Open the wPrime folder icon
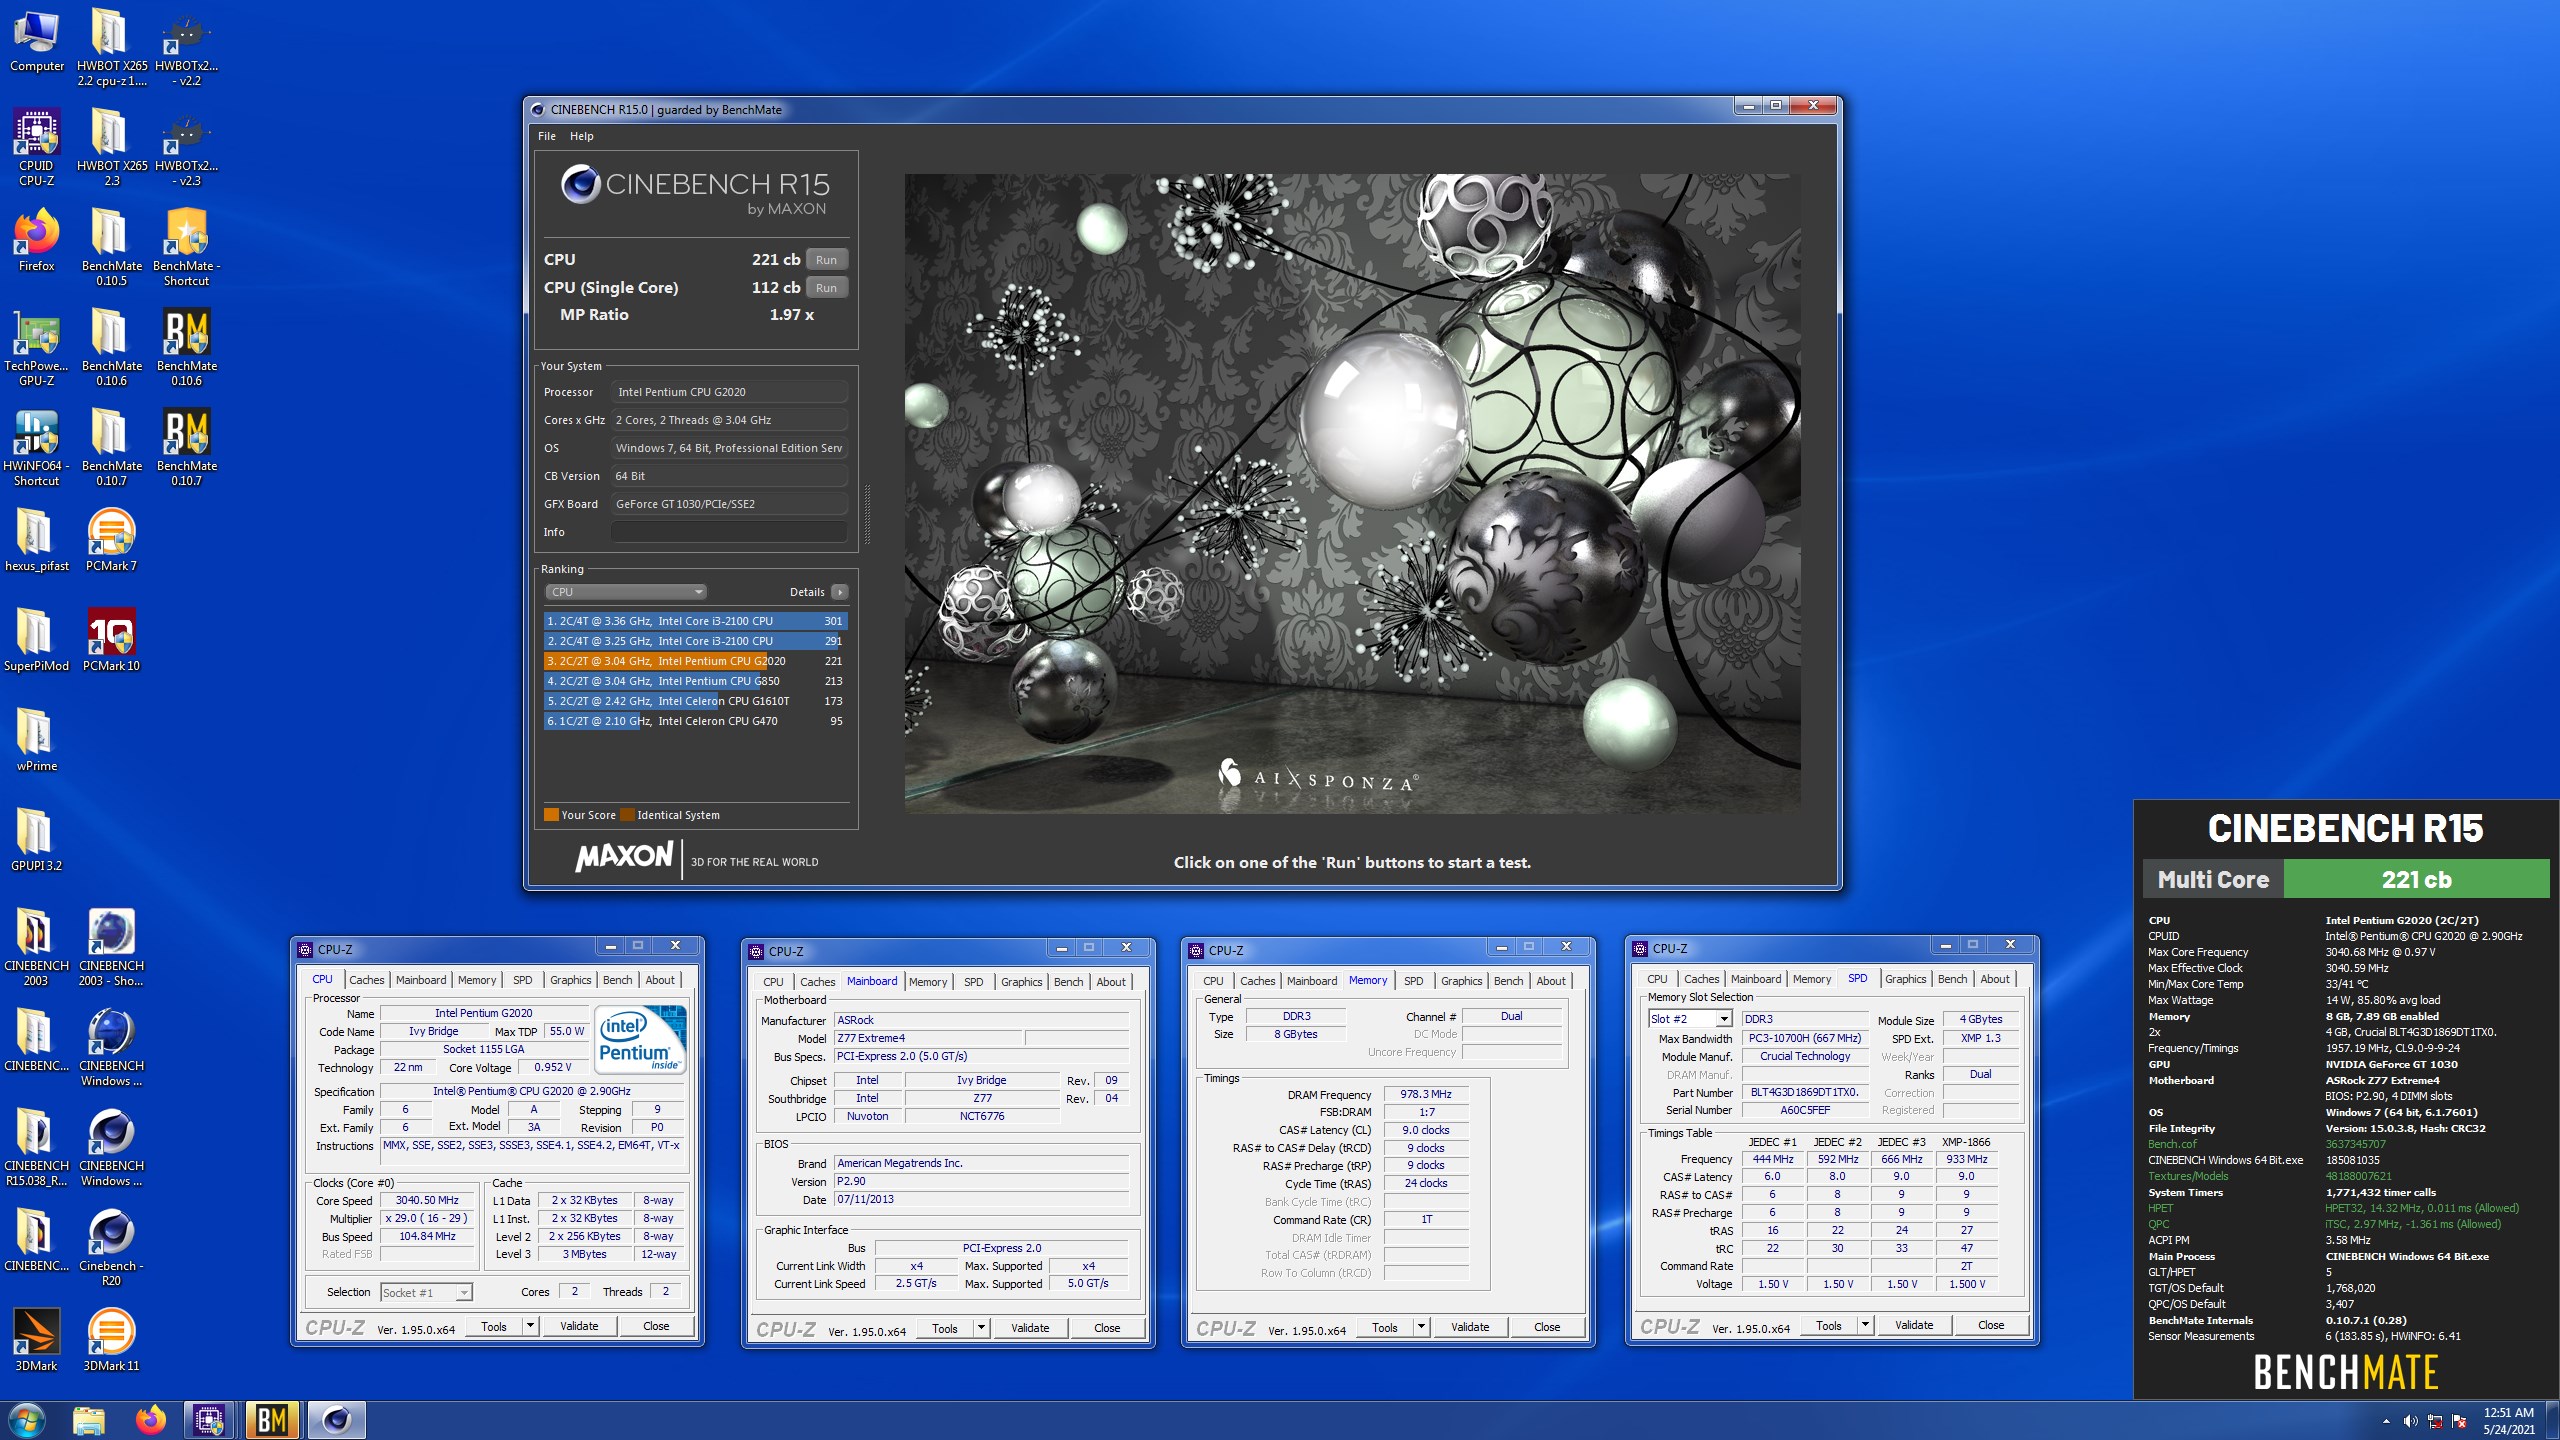 click(37, 740)
